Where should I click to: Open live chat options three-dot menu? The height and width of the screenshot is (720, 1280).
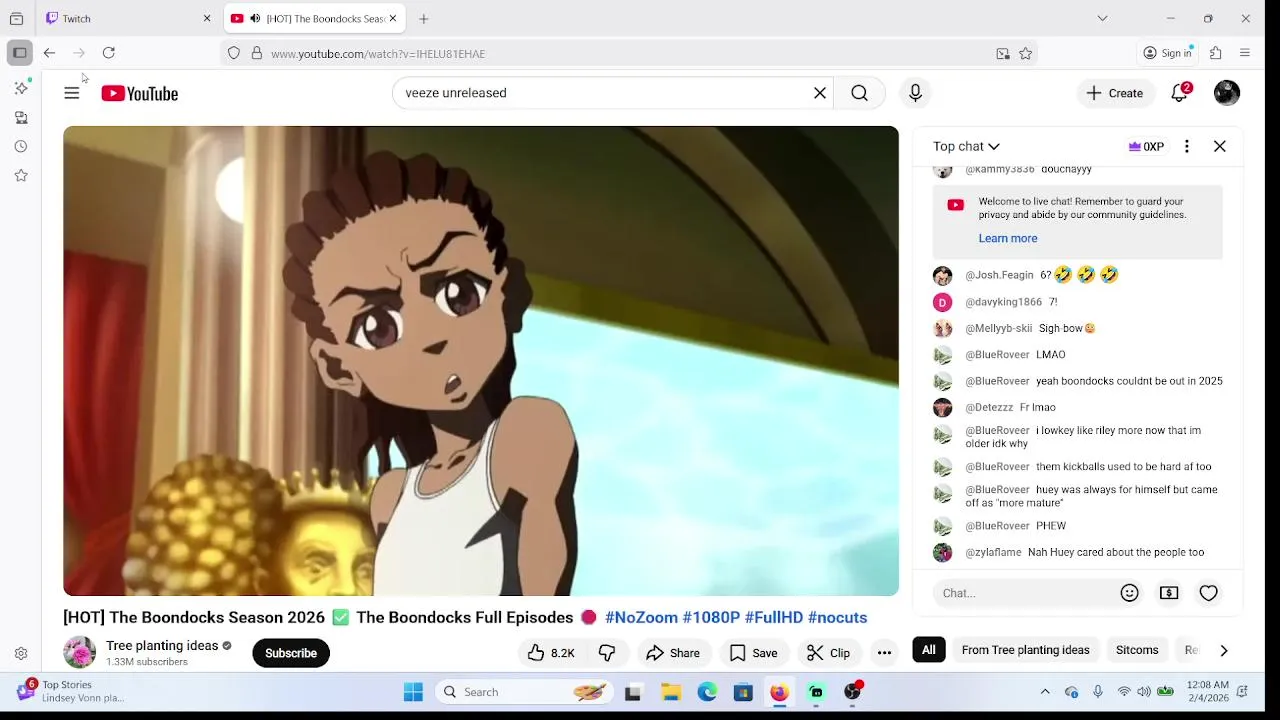1187,146
